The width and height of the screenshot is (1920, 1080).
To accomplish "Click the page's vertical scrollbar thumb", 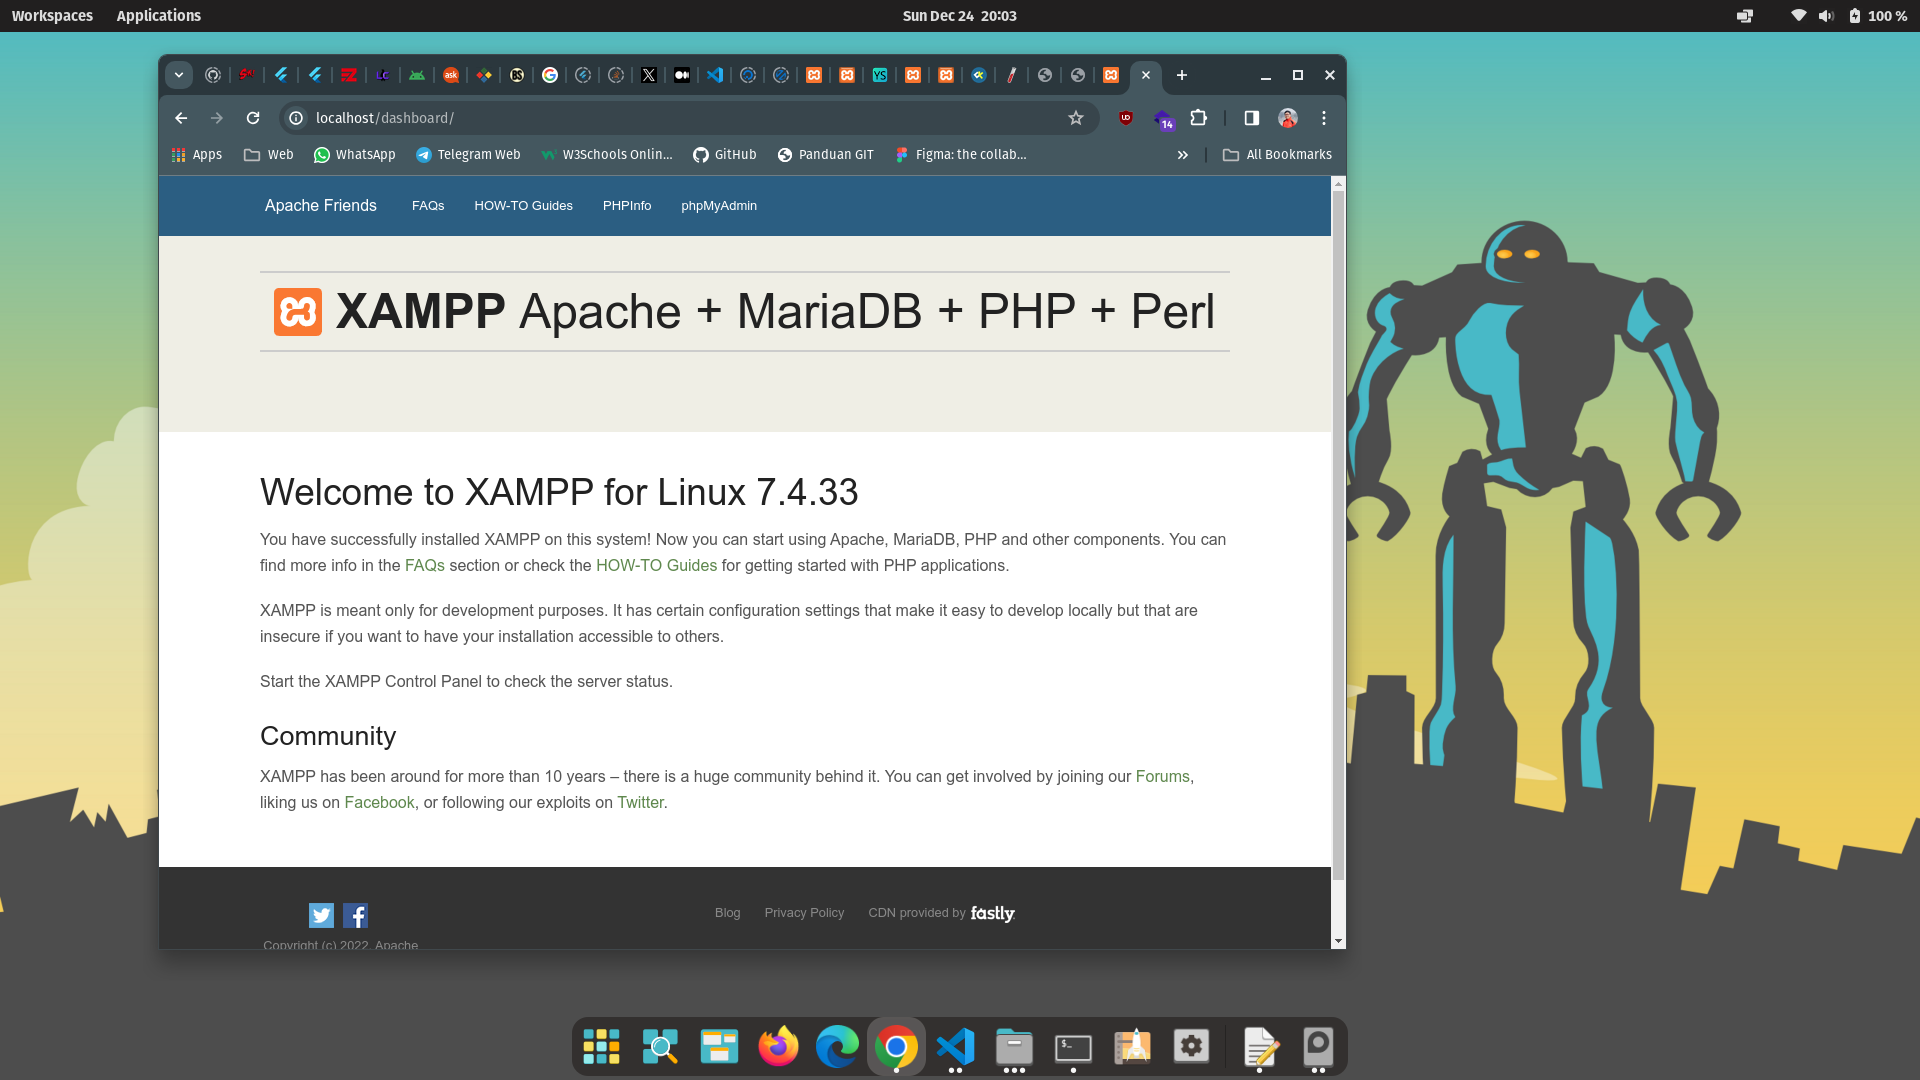I will pyautogui.click(x=1338, y=535).
